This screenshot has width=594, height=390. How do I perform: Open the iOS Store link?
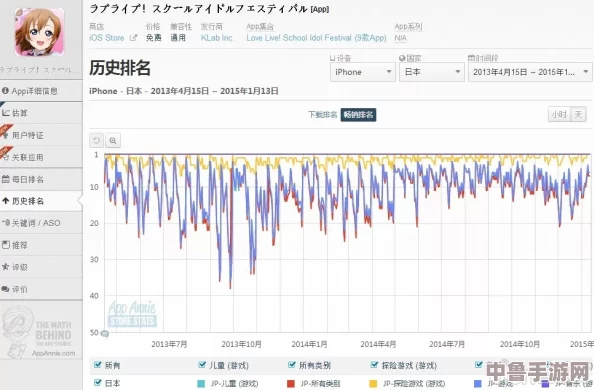point(107,38)
